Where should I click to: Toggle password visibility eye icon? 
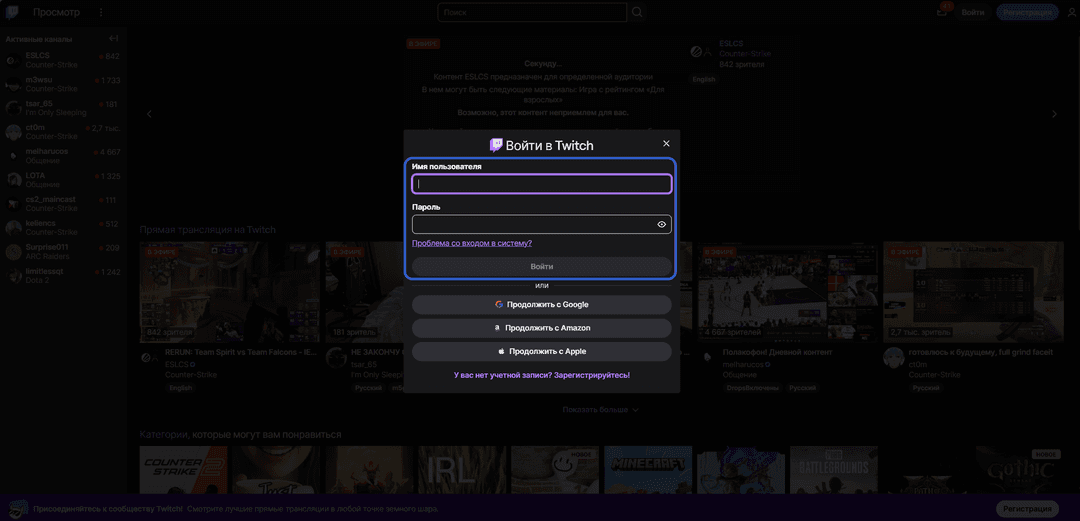[661, 225]
